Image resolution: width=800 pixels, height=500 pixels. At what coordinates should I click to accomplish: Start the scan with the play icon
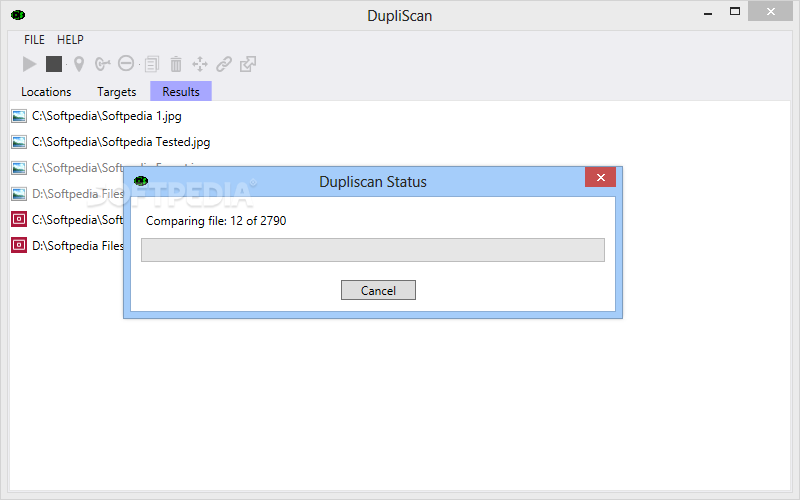[x=30, y=64]
